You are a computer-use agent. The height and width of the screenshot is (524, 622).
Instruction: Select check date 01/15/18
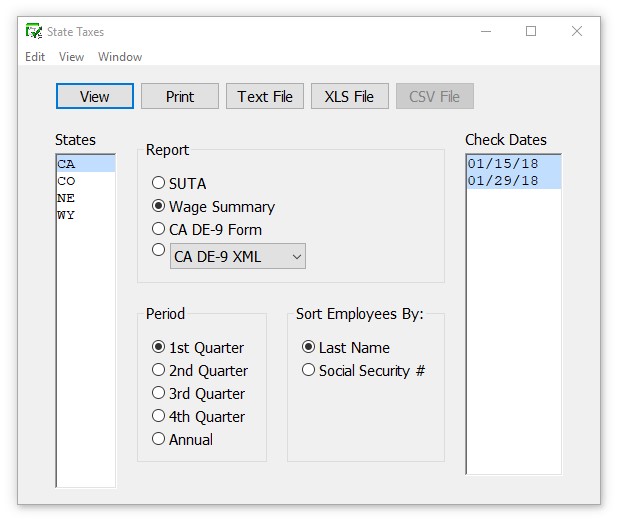click(x=504, y=164)
